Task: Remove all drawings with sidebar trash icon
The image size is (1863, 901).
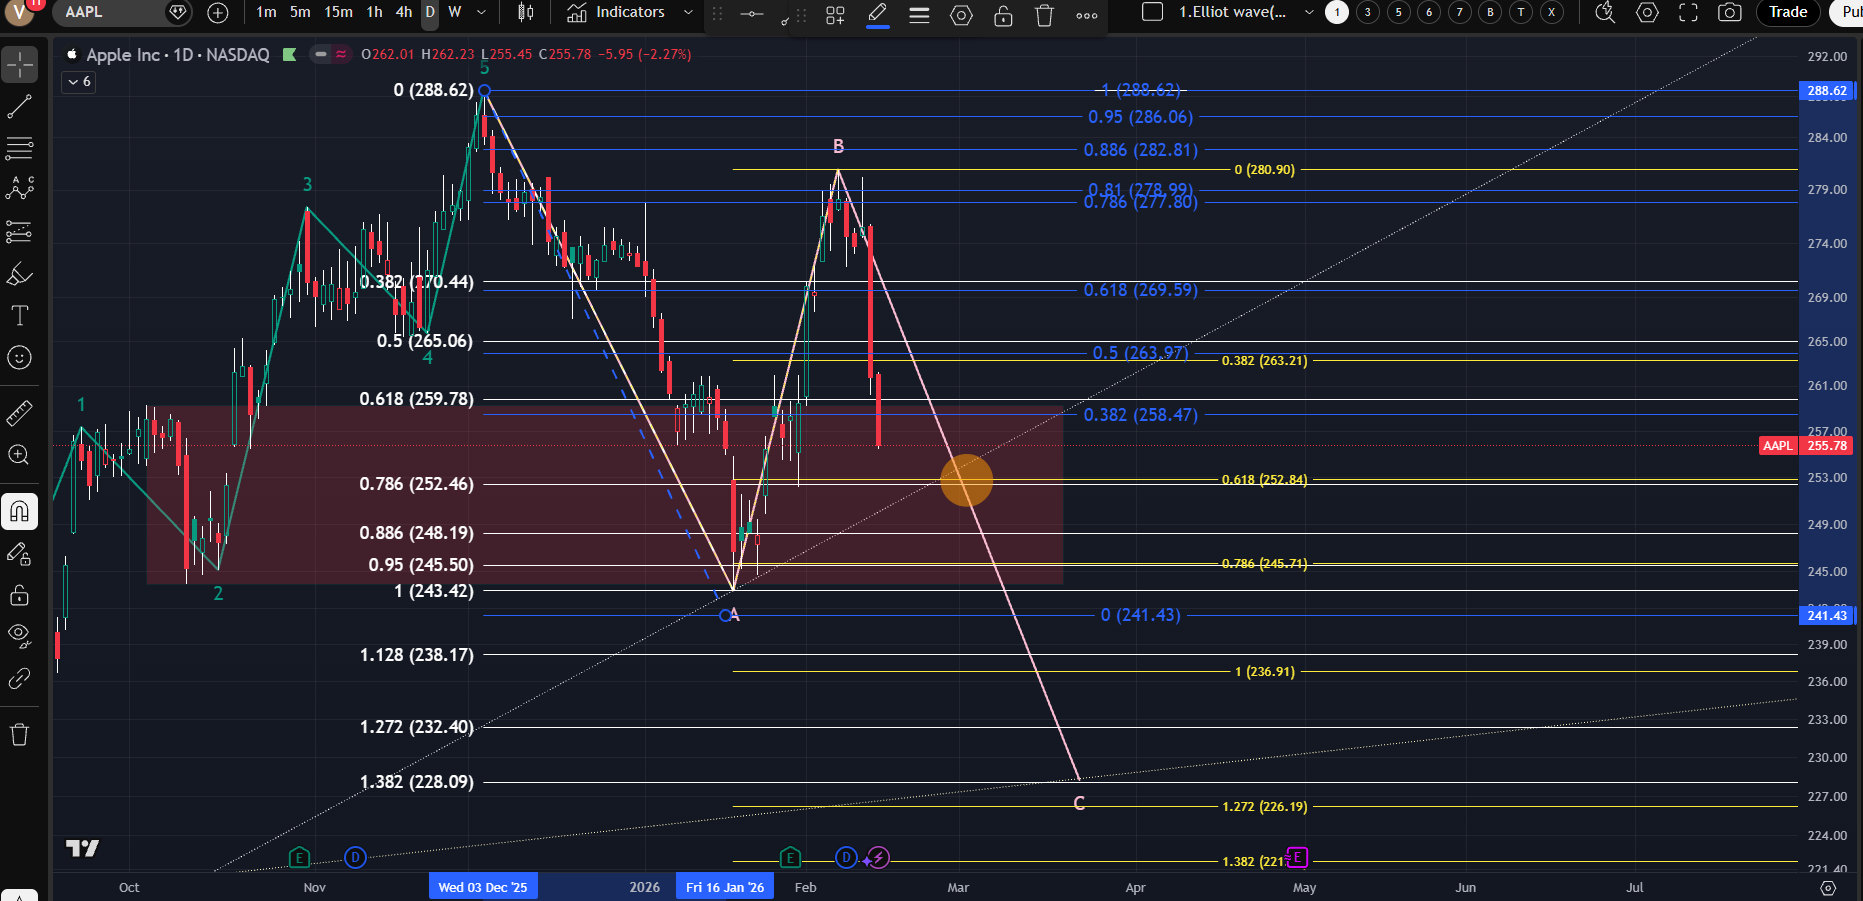Action: [19, 735]
